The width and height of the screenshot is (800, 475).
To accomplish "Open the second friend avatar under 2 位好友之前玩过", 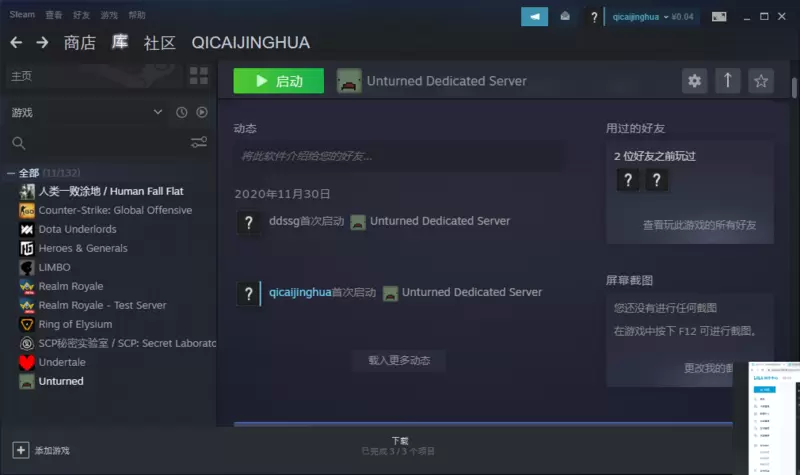I will (x=657, y=180).
